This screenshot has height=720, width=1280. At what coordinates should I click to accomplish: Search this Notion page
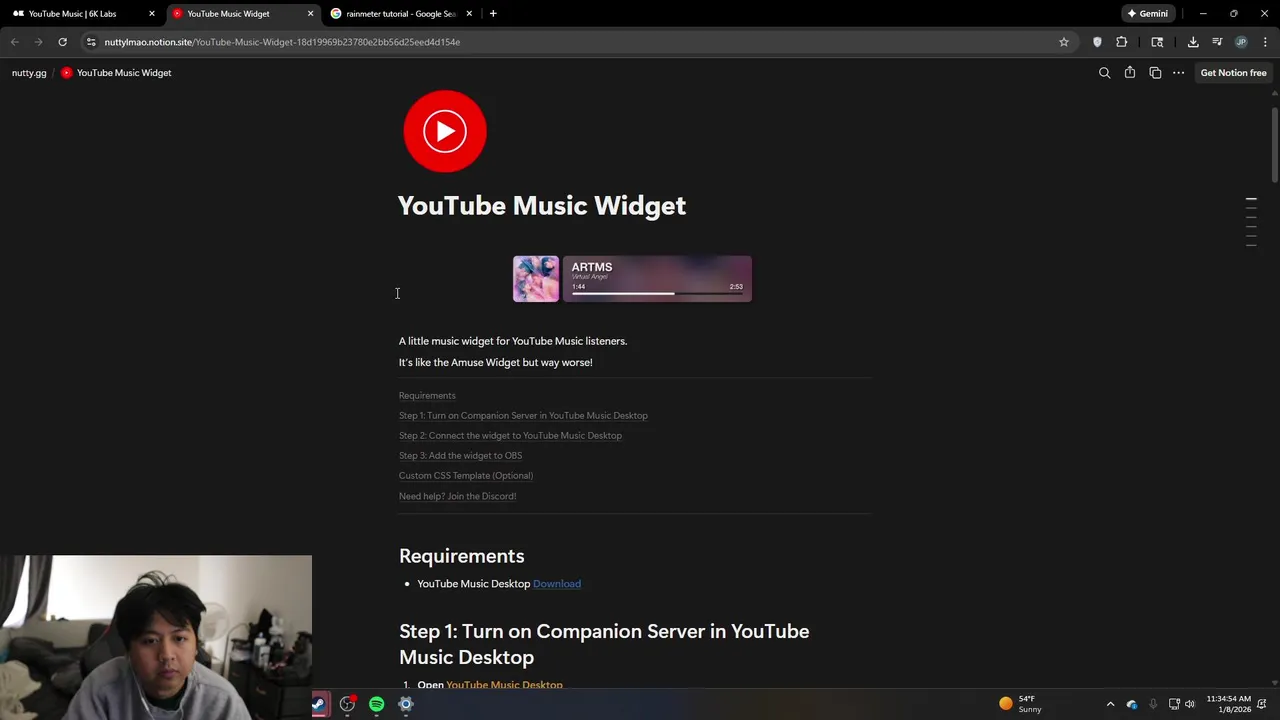[1104, 73]
